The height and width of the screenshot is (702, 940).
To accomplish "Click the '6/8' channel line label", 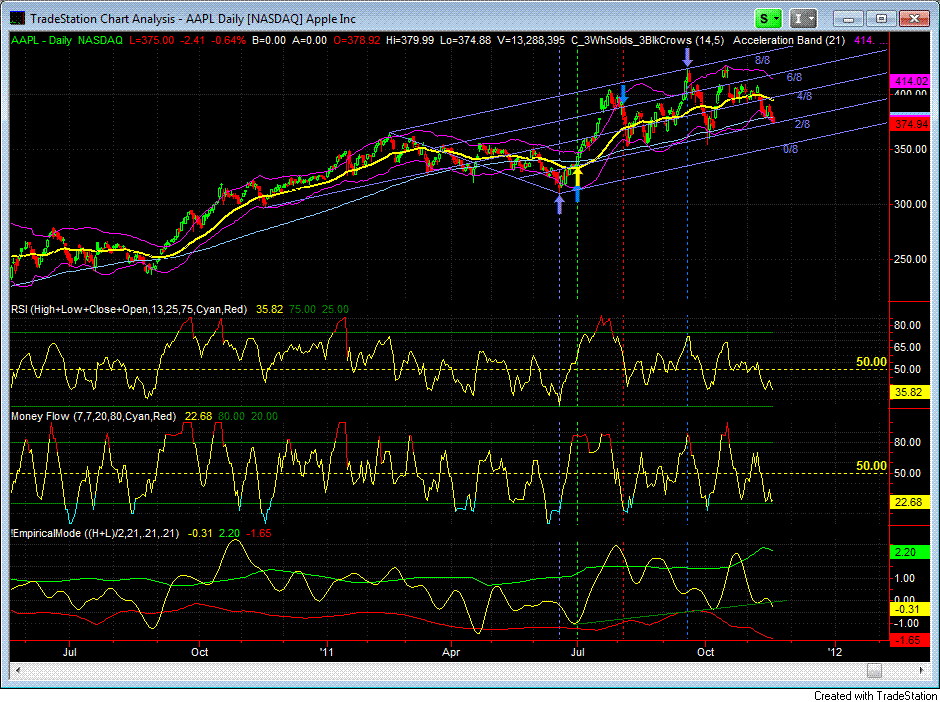I will pyautogui.click(x=794, y=77).
